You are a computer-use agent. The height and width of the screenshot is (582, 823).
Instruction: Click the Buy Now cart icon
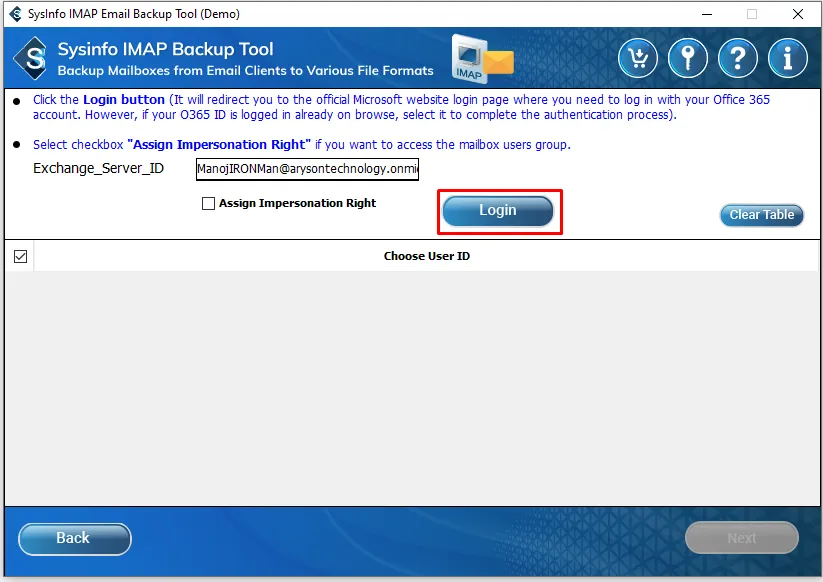(638, 58)
